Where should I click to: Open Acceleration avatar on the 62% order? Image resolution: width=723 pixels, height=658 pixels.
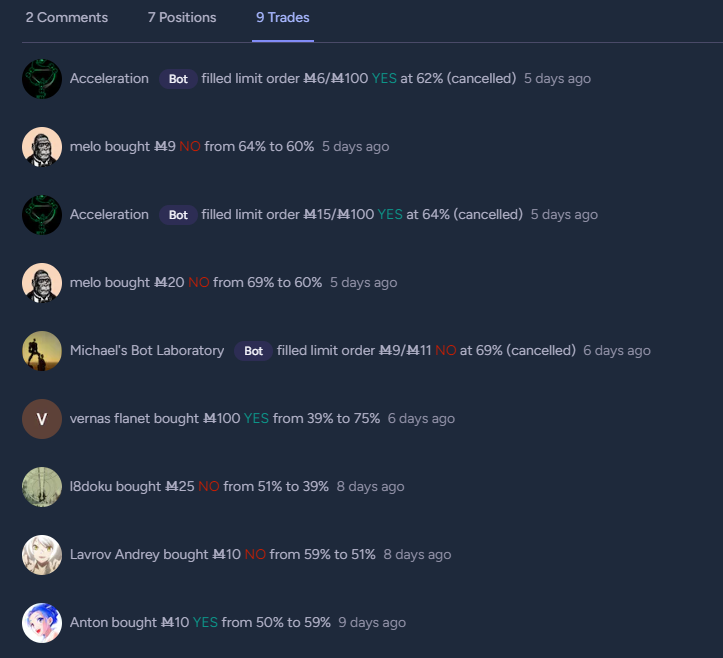(42, 79)
